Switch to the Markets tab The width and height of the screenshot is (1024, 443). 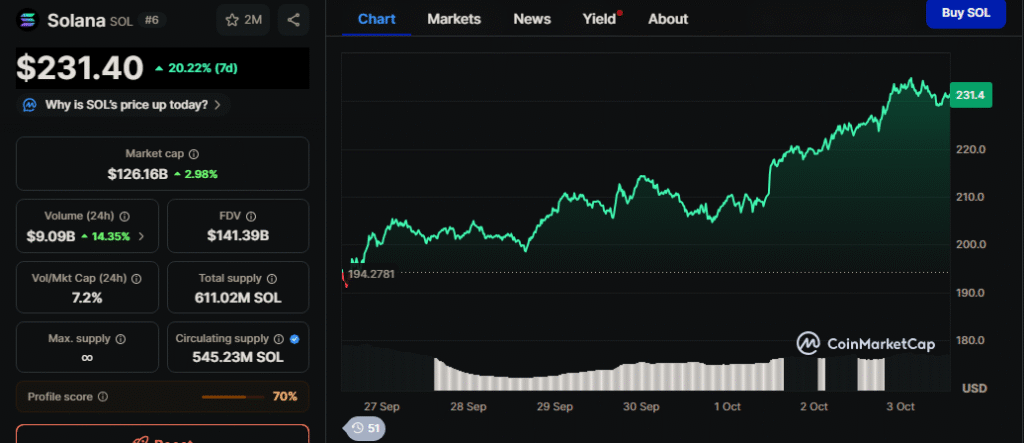click(453, 19)
